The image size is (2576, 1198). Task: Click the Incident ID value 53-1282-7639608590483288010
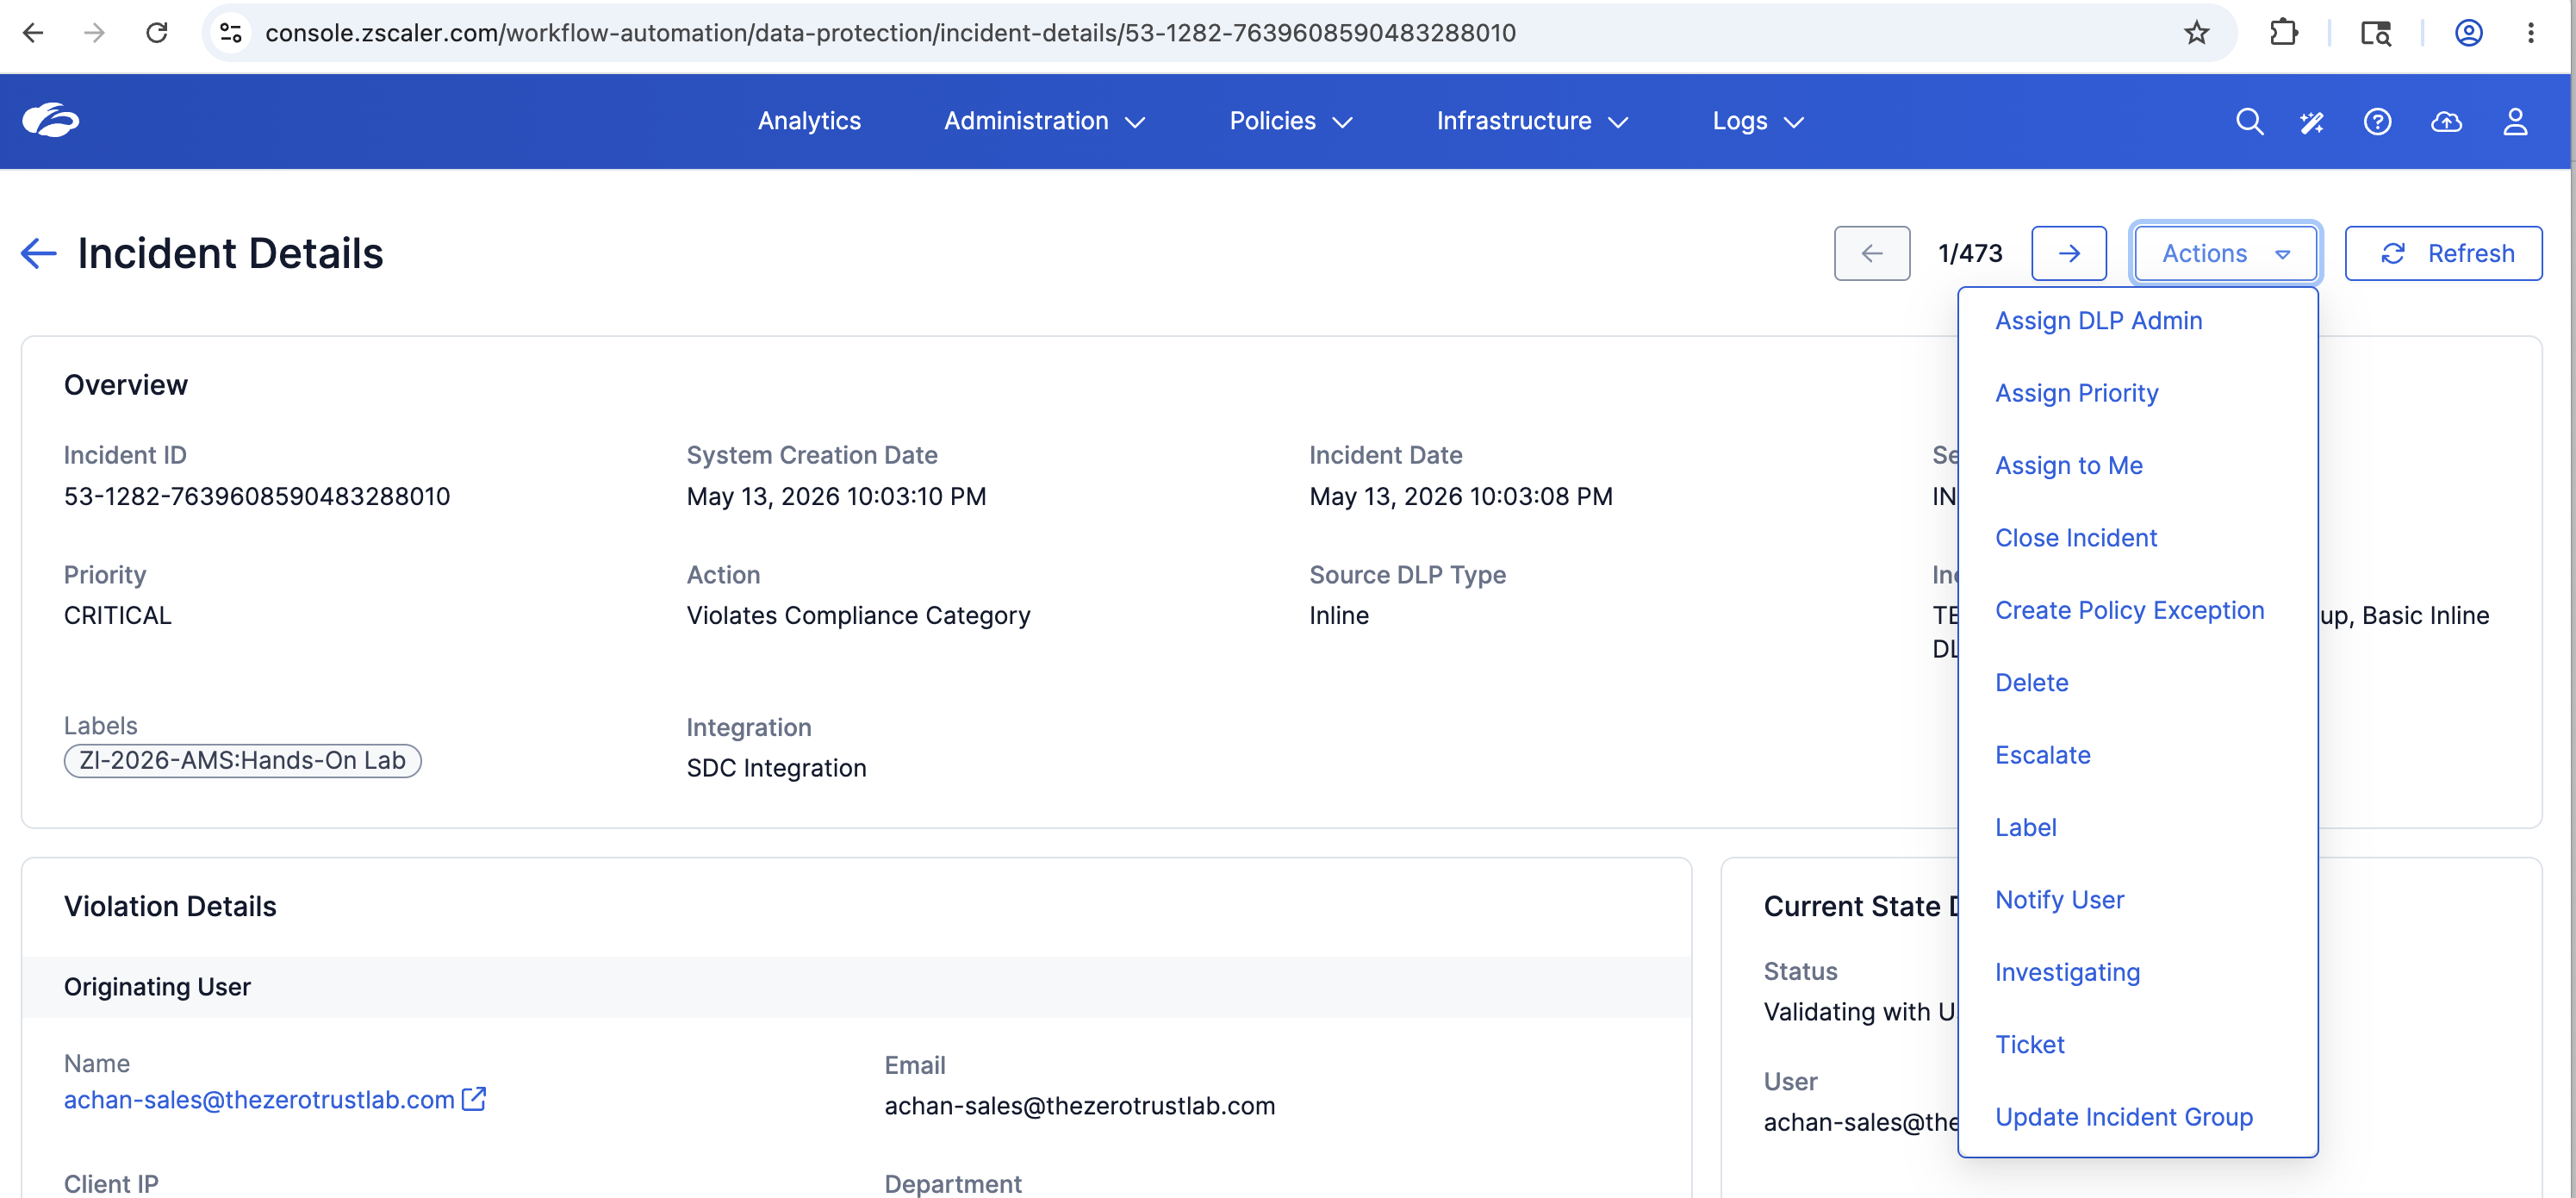(257, 497)
